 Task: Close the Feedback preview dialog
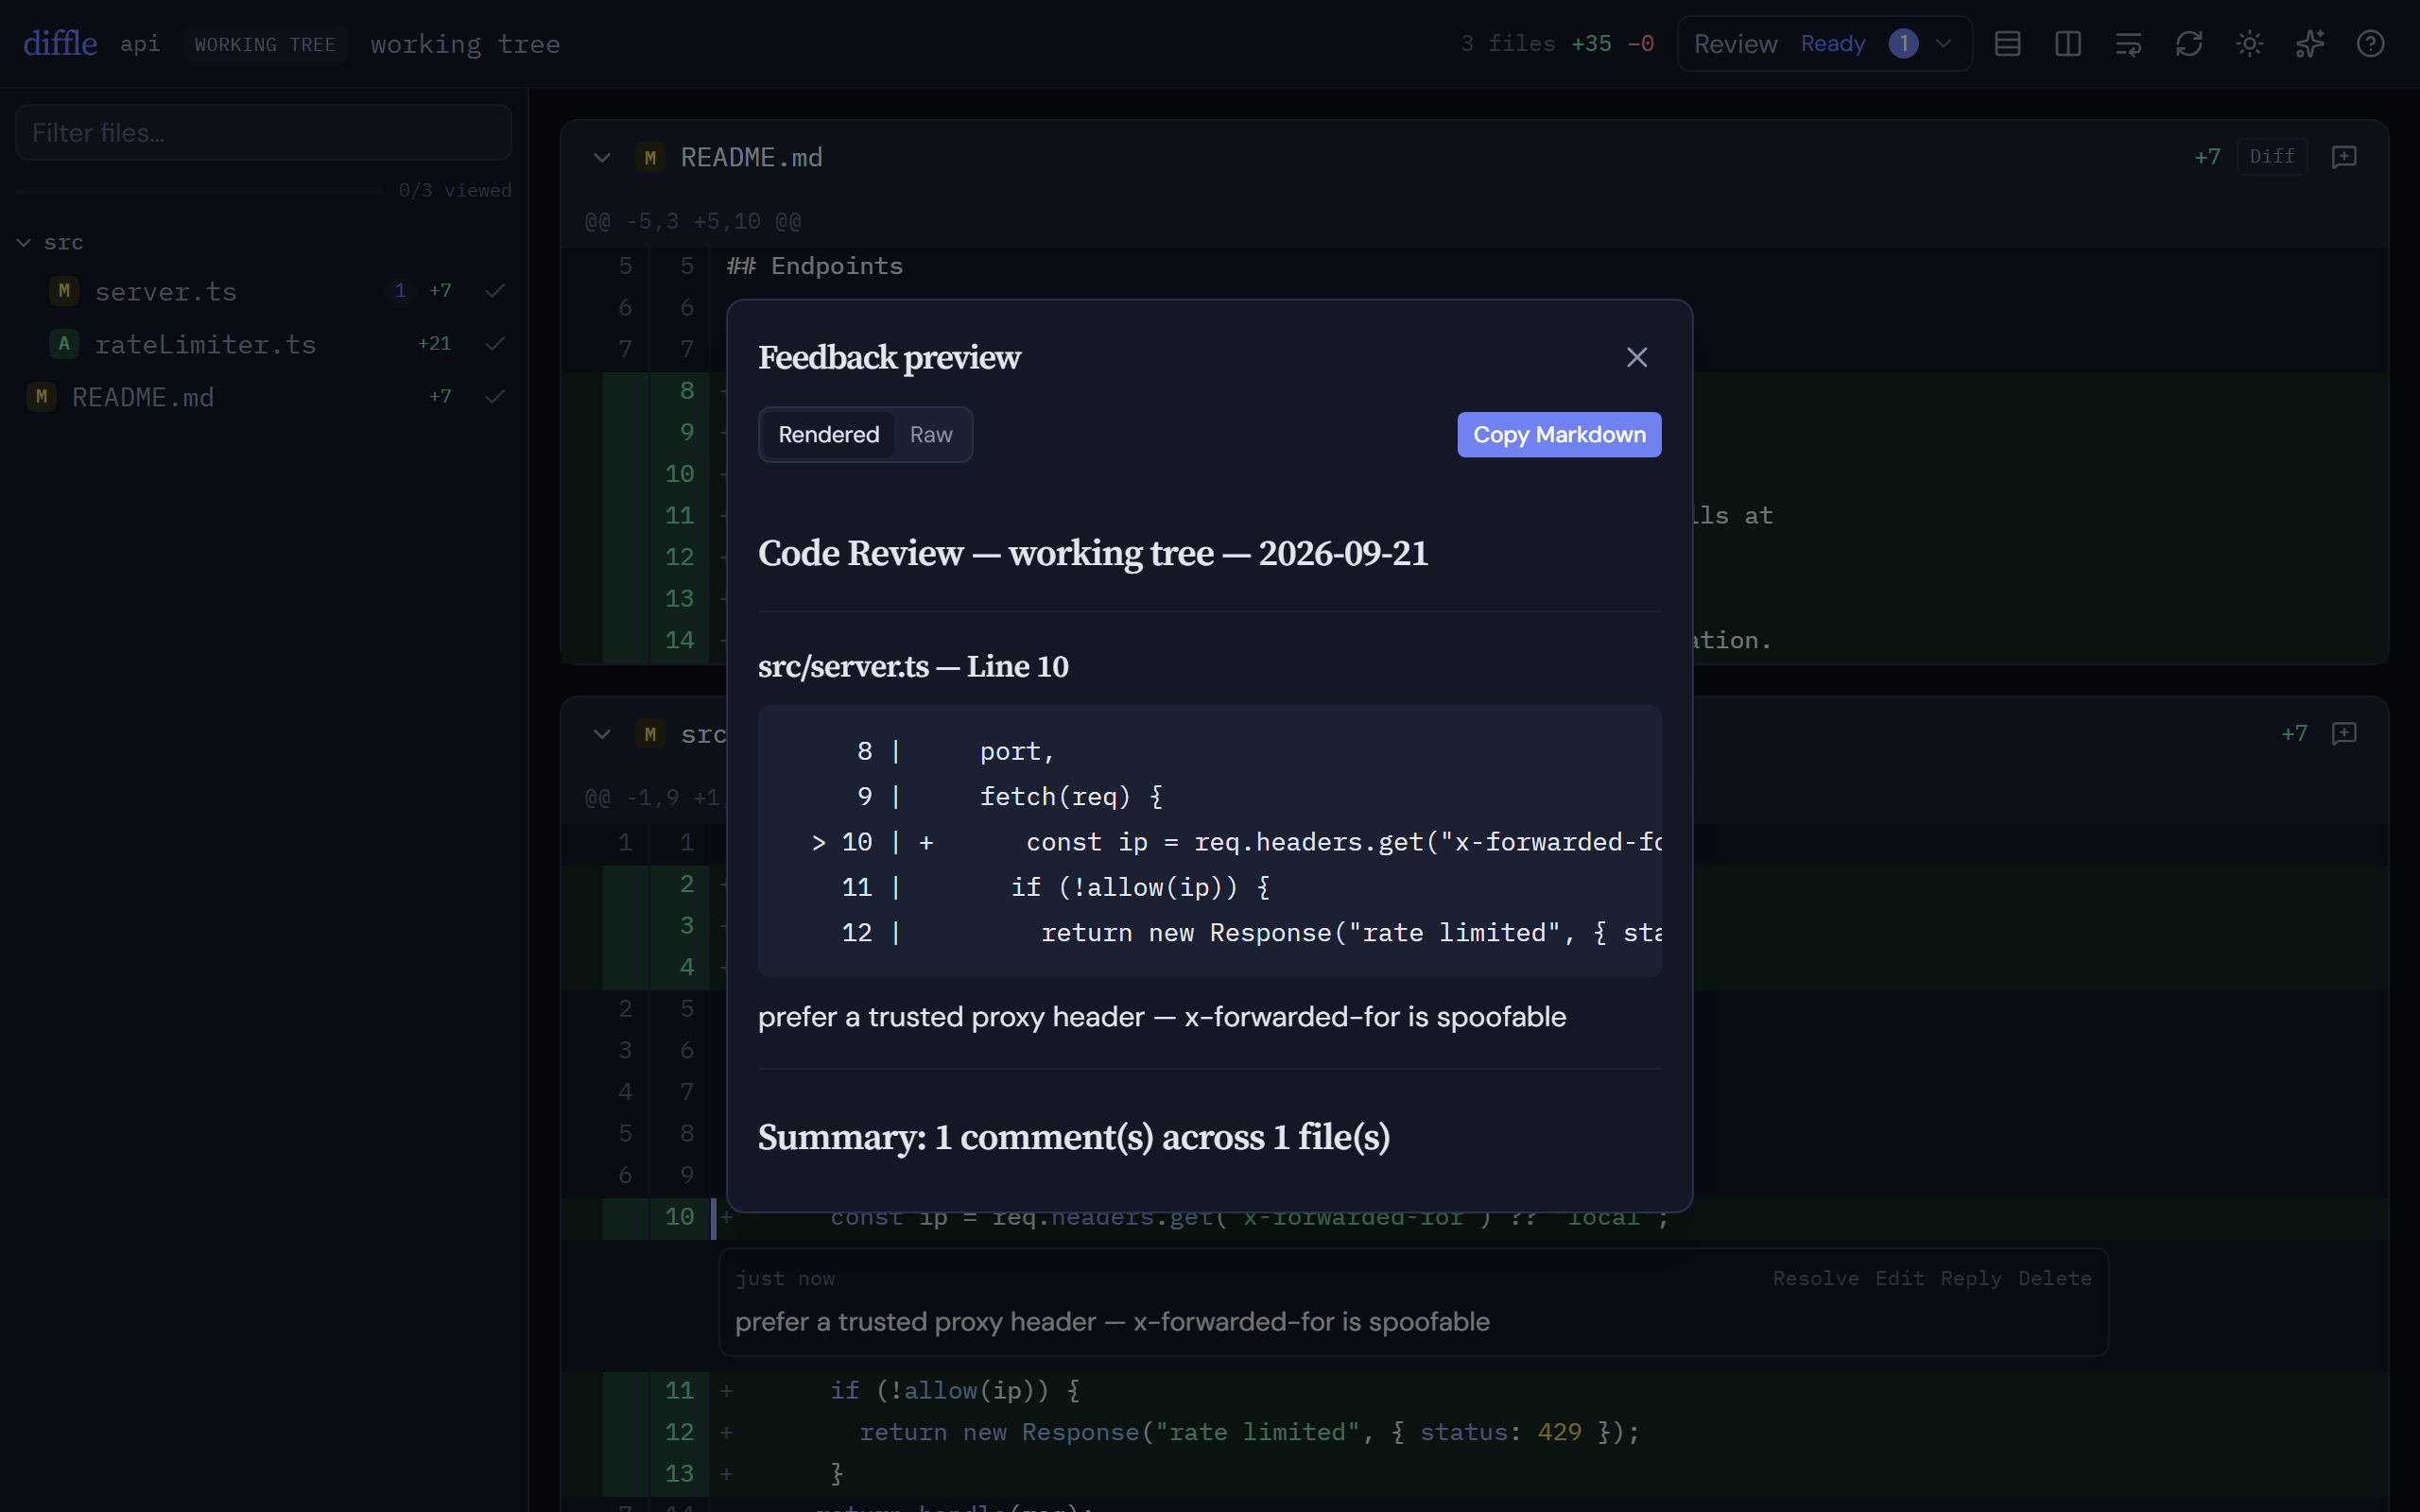(1636, 357)
